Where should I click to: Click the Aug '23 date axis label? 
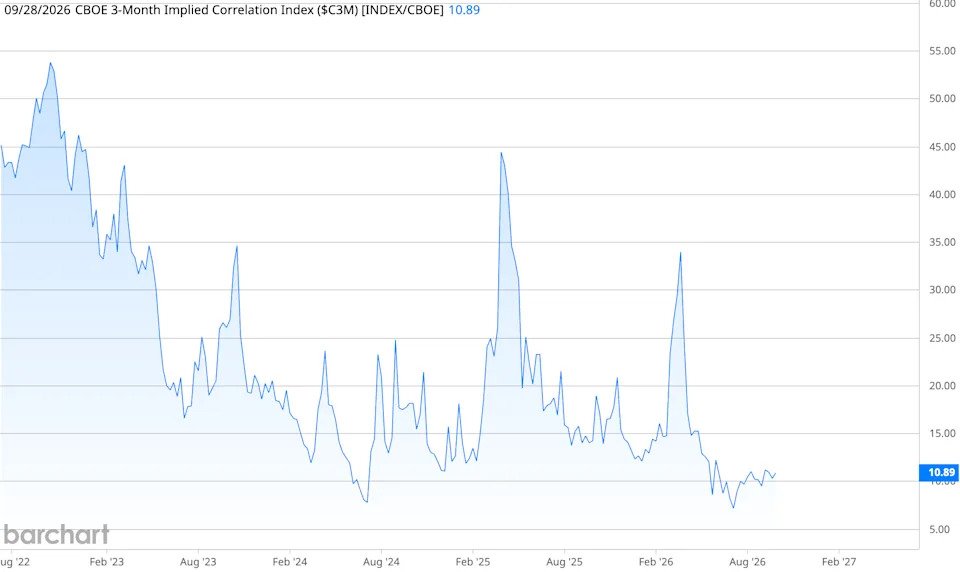(198, 562)
